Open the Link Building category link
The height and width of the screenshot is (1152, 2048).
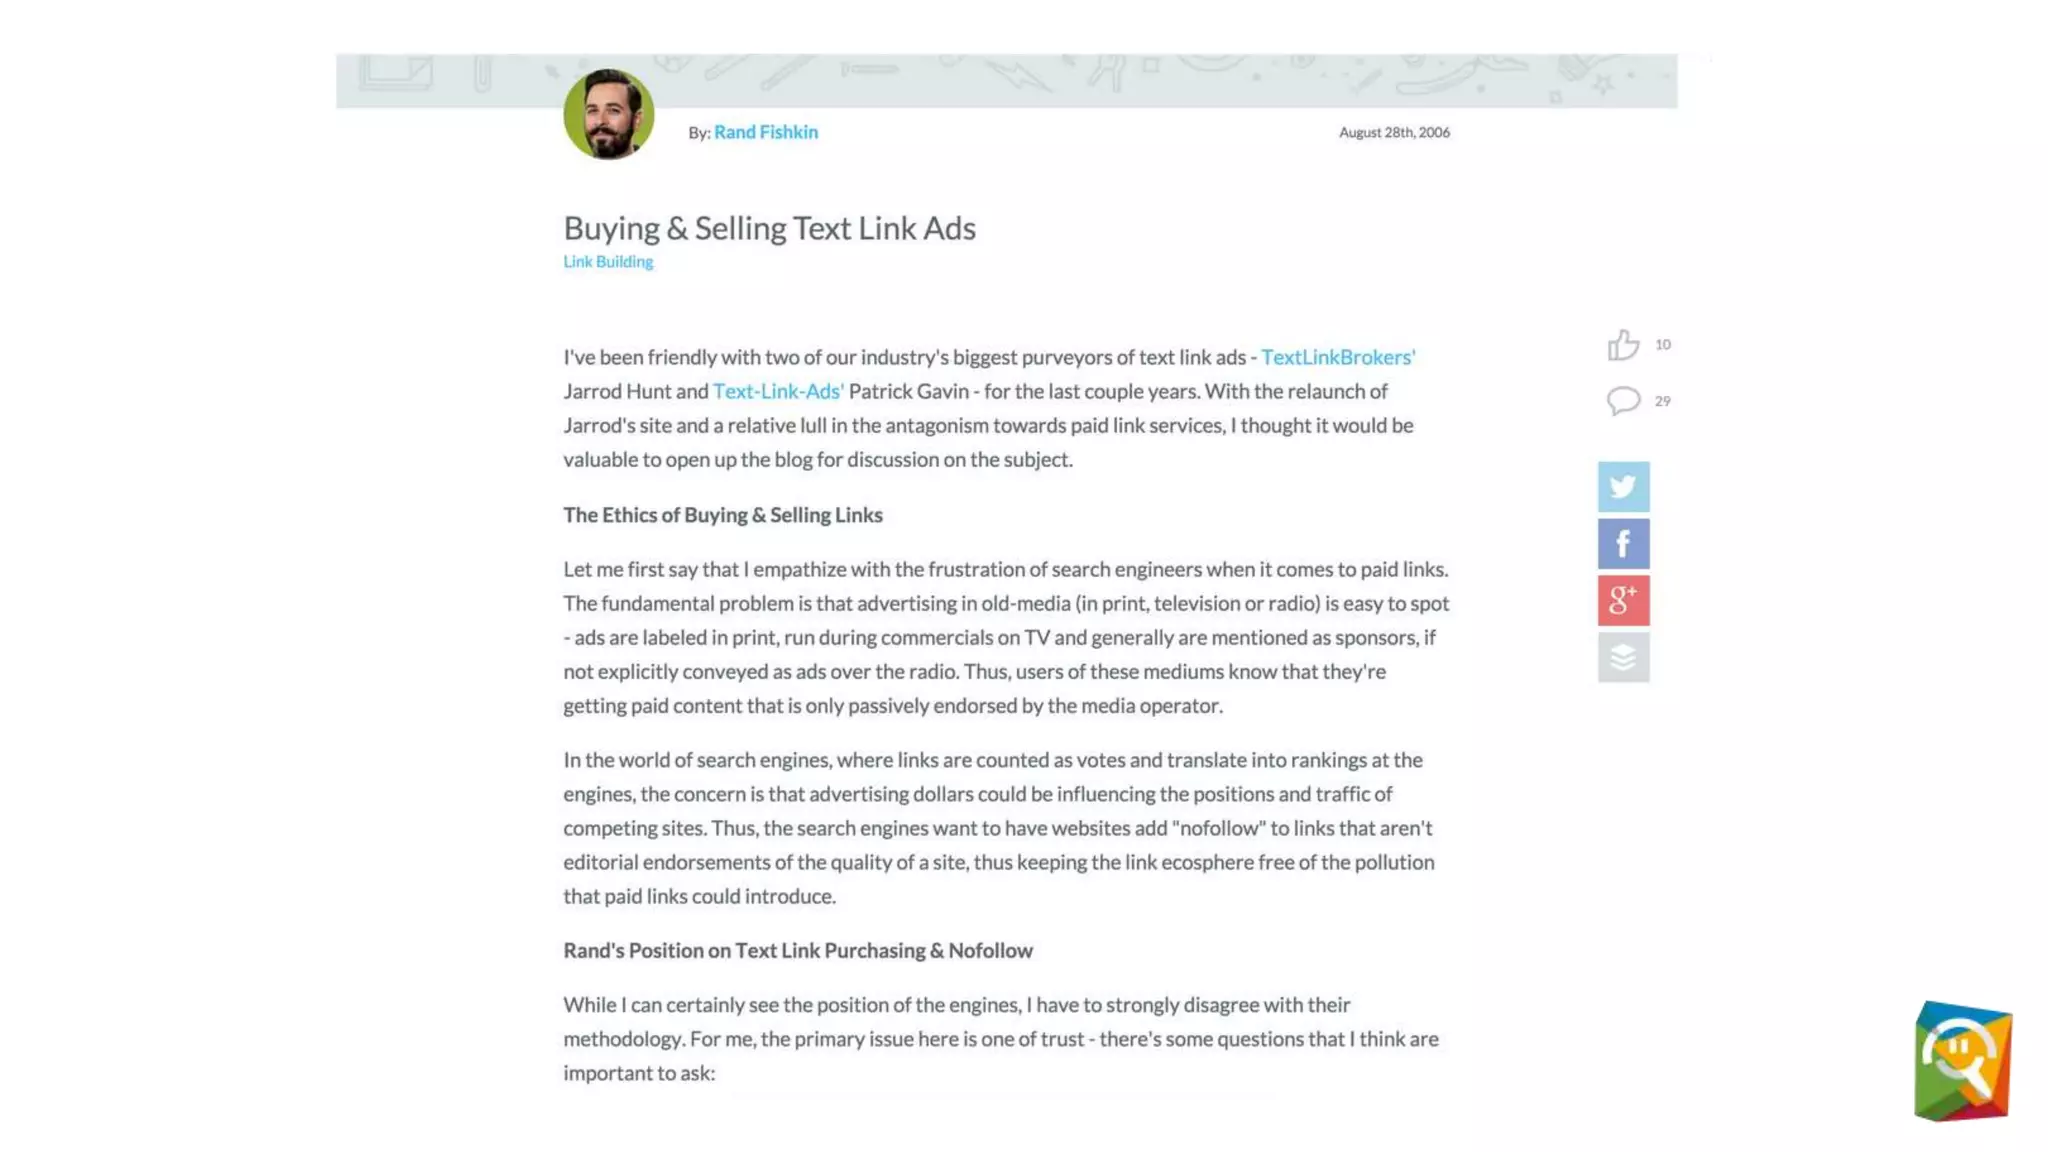pyautogui.click(x=608, y=262)
